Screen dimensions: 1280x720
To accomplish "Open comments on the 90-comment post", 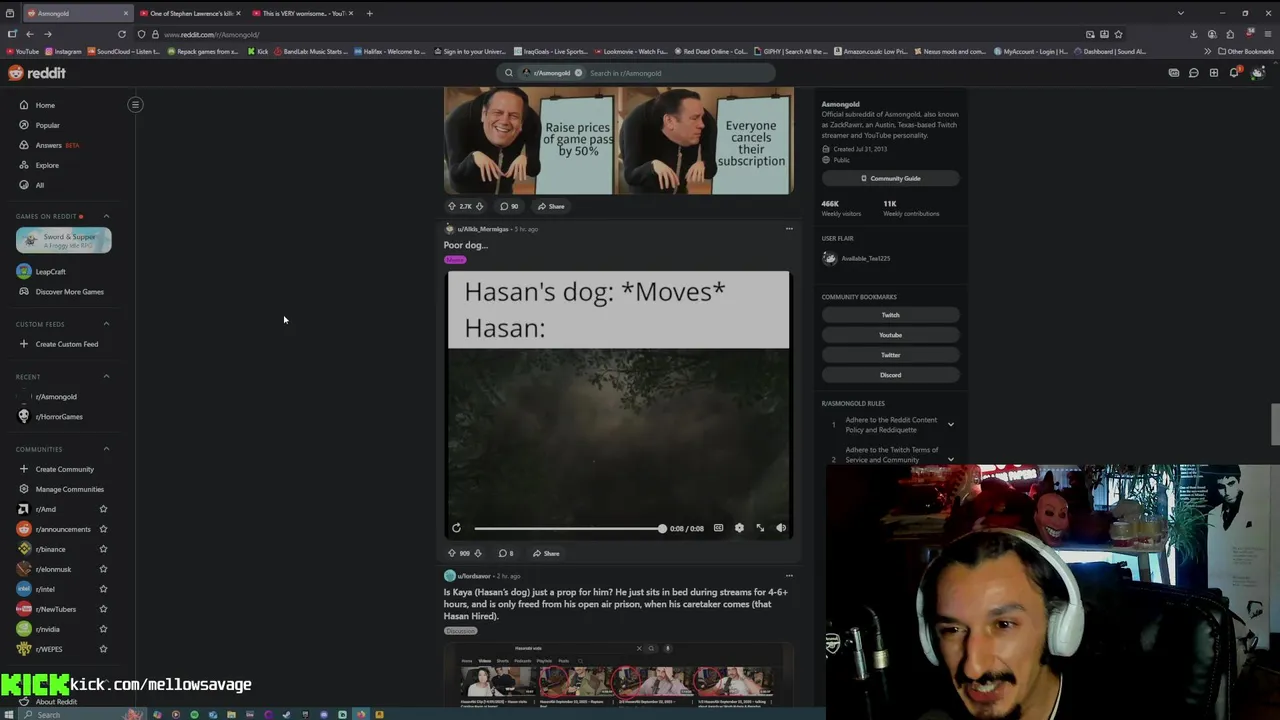I will 509,206.
